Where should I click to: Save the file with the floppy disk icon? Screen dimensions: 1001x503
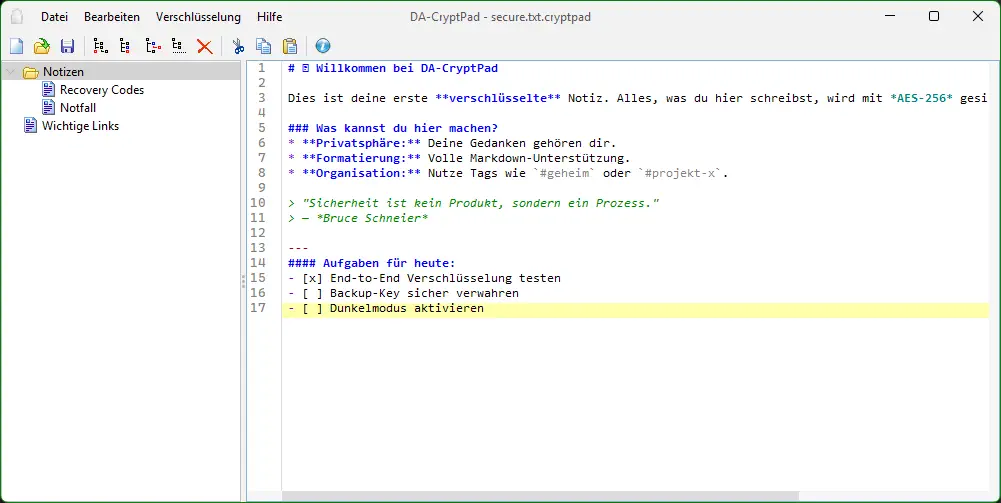(67, 46)
